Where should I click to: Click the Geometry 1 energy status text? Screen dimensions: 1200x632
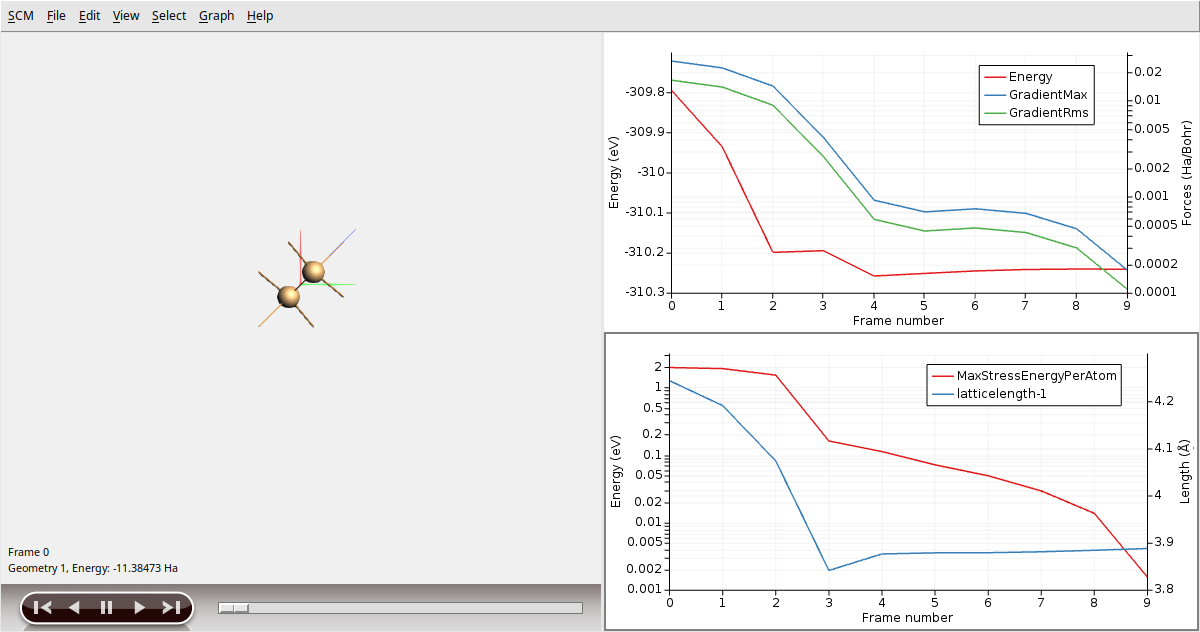[93, 568]
